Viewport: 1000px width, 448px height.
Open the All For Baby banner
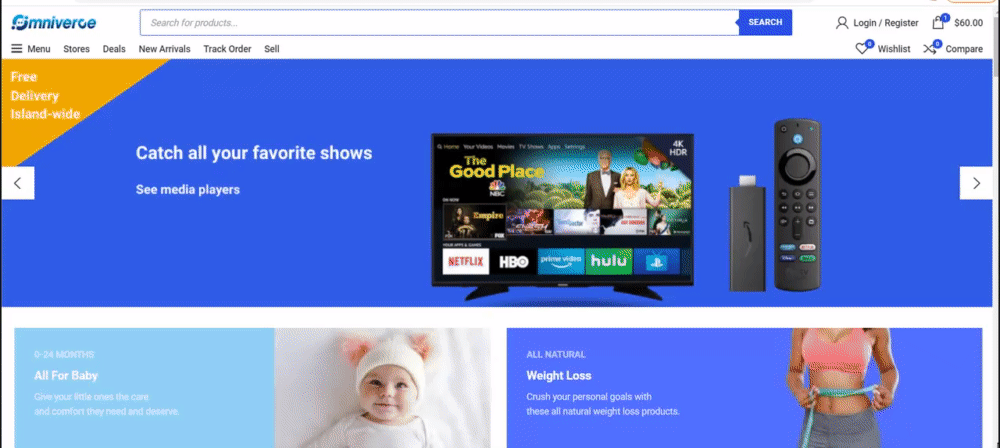[x=253, y=388]
